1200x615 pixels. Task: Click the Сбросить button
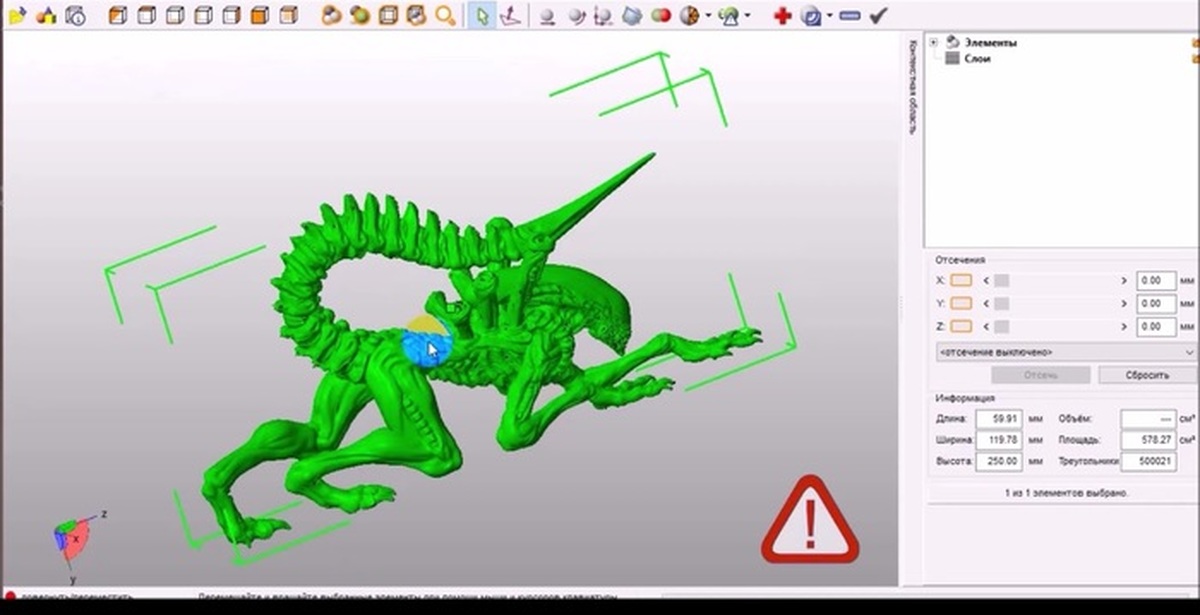[1147, 375]
